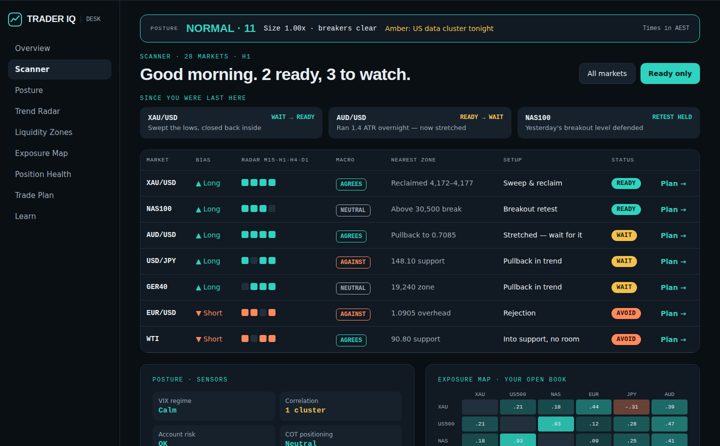Click the '148.10 support' zone cell
Screen dimensions: 720x446
click(418, 261)
